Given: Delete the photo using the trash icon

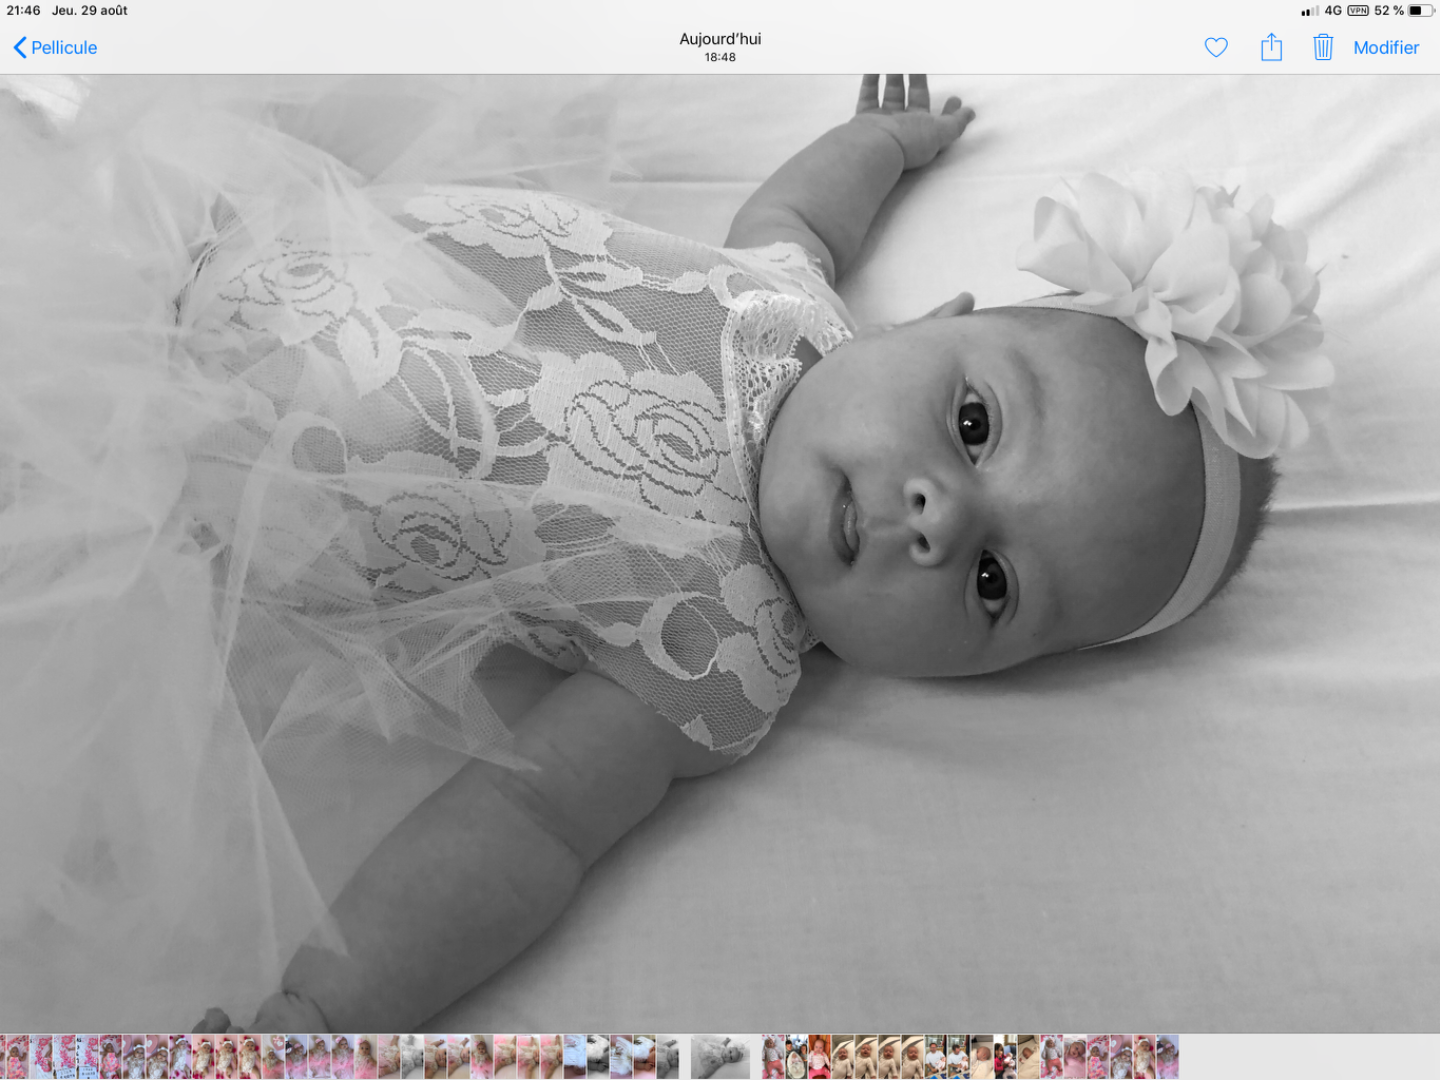Looking at the screenshot, I should click(1322, 48).
